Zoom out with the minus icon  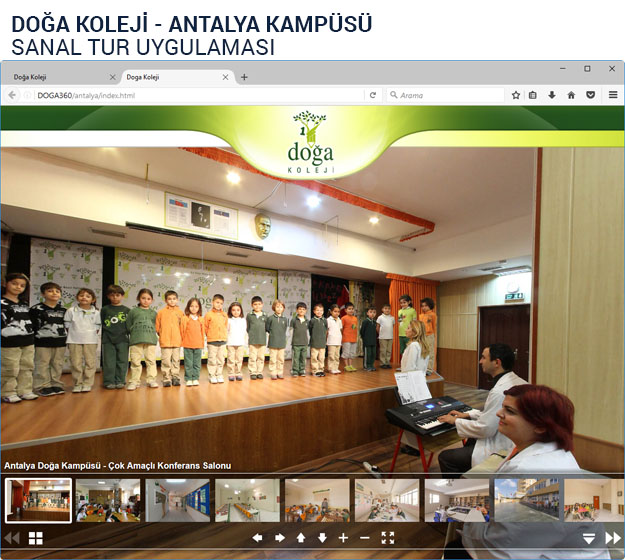[x=365, y=538]
